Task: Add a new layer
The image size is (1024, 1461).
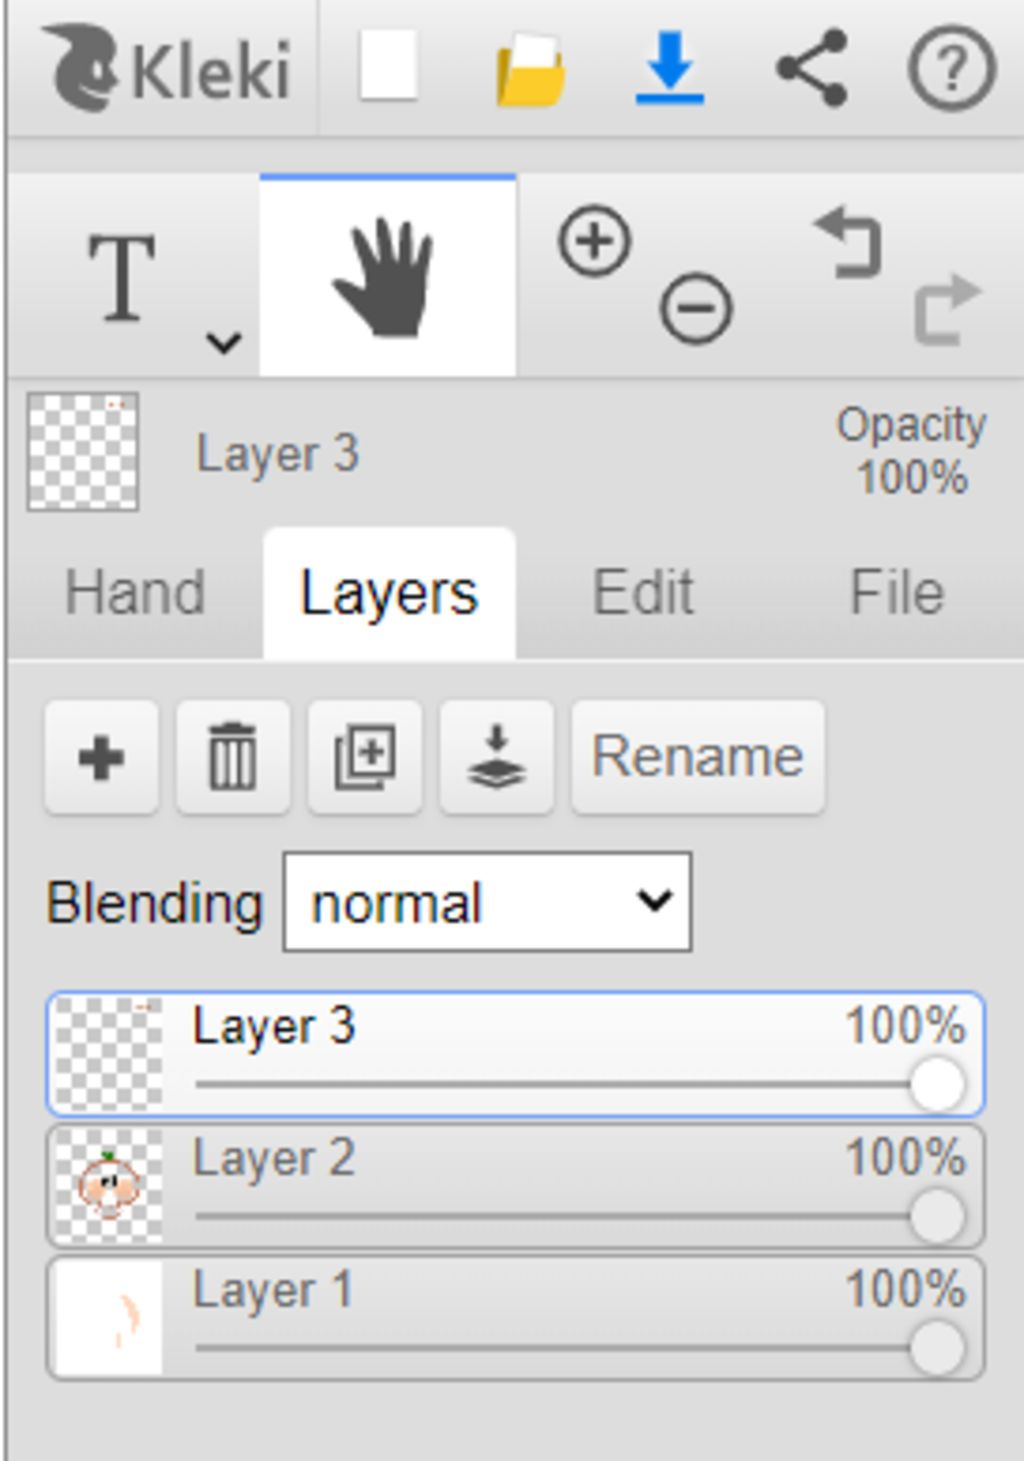Action: (x=101, y=757)
